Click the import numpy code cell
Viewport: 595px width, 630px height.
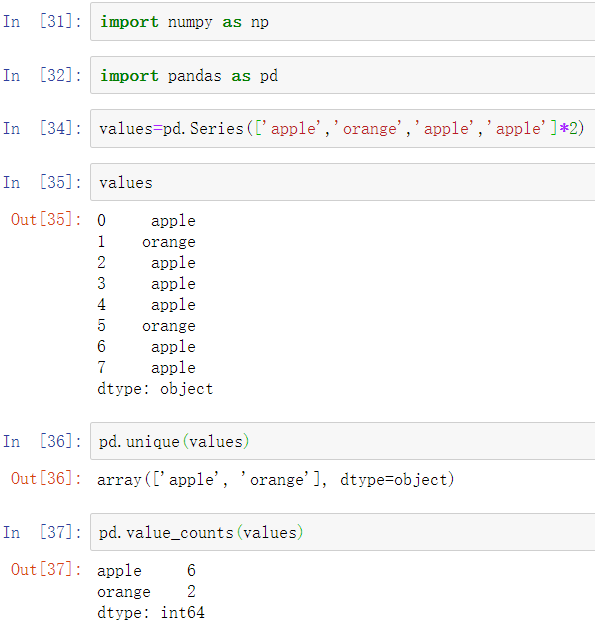pos(343,22)
